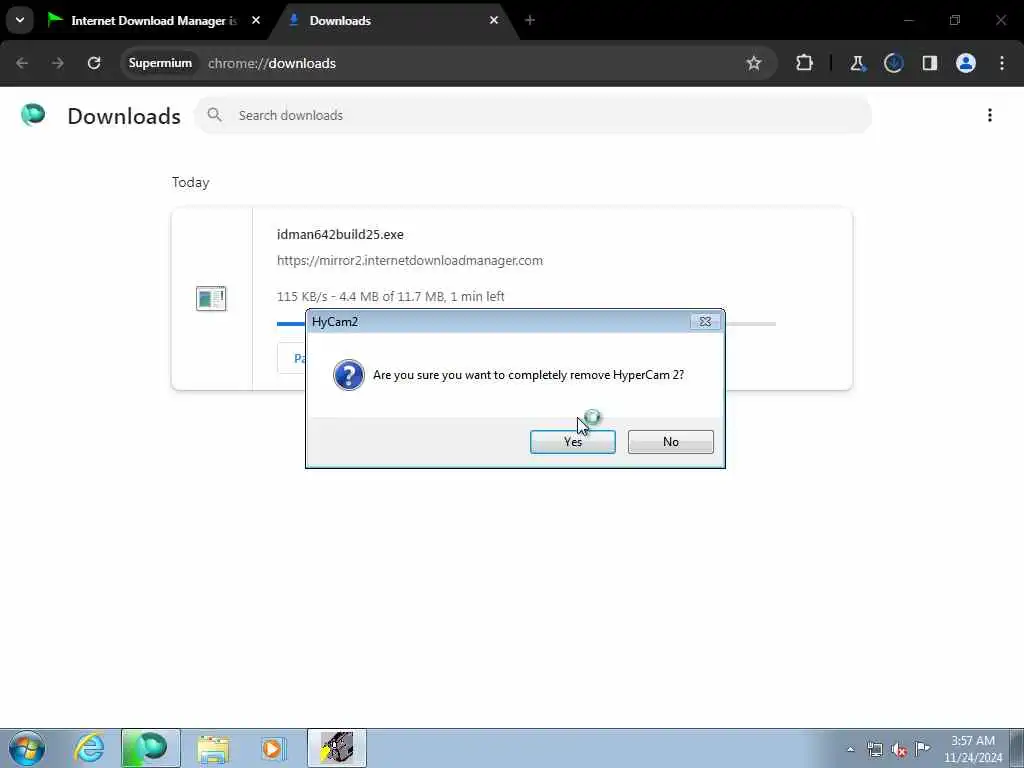Open Windows Explorer from the taskbar
This screenshot has width=1024, height=768.
pos(212,748)
